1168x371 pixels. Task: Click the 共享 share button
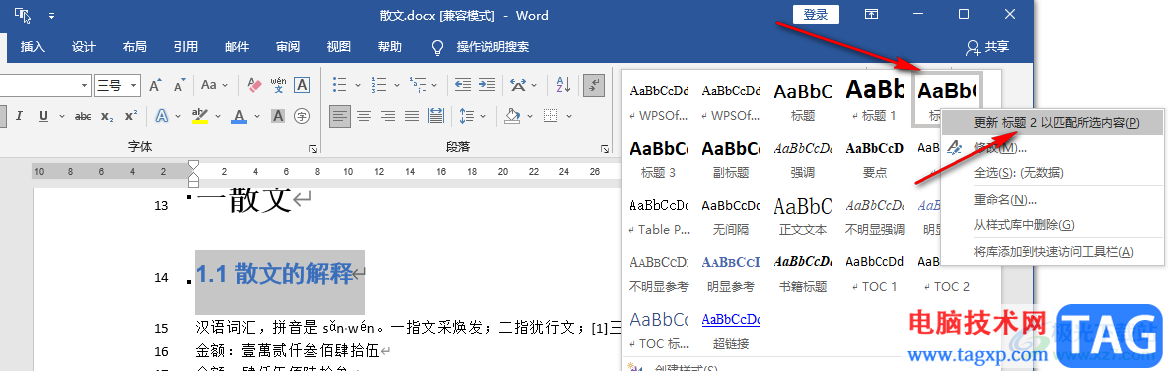pyautogui.click(x=988, y=47)
